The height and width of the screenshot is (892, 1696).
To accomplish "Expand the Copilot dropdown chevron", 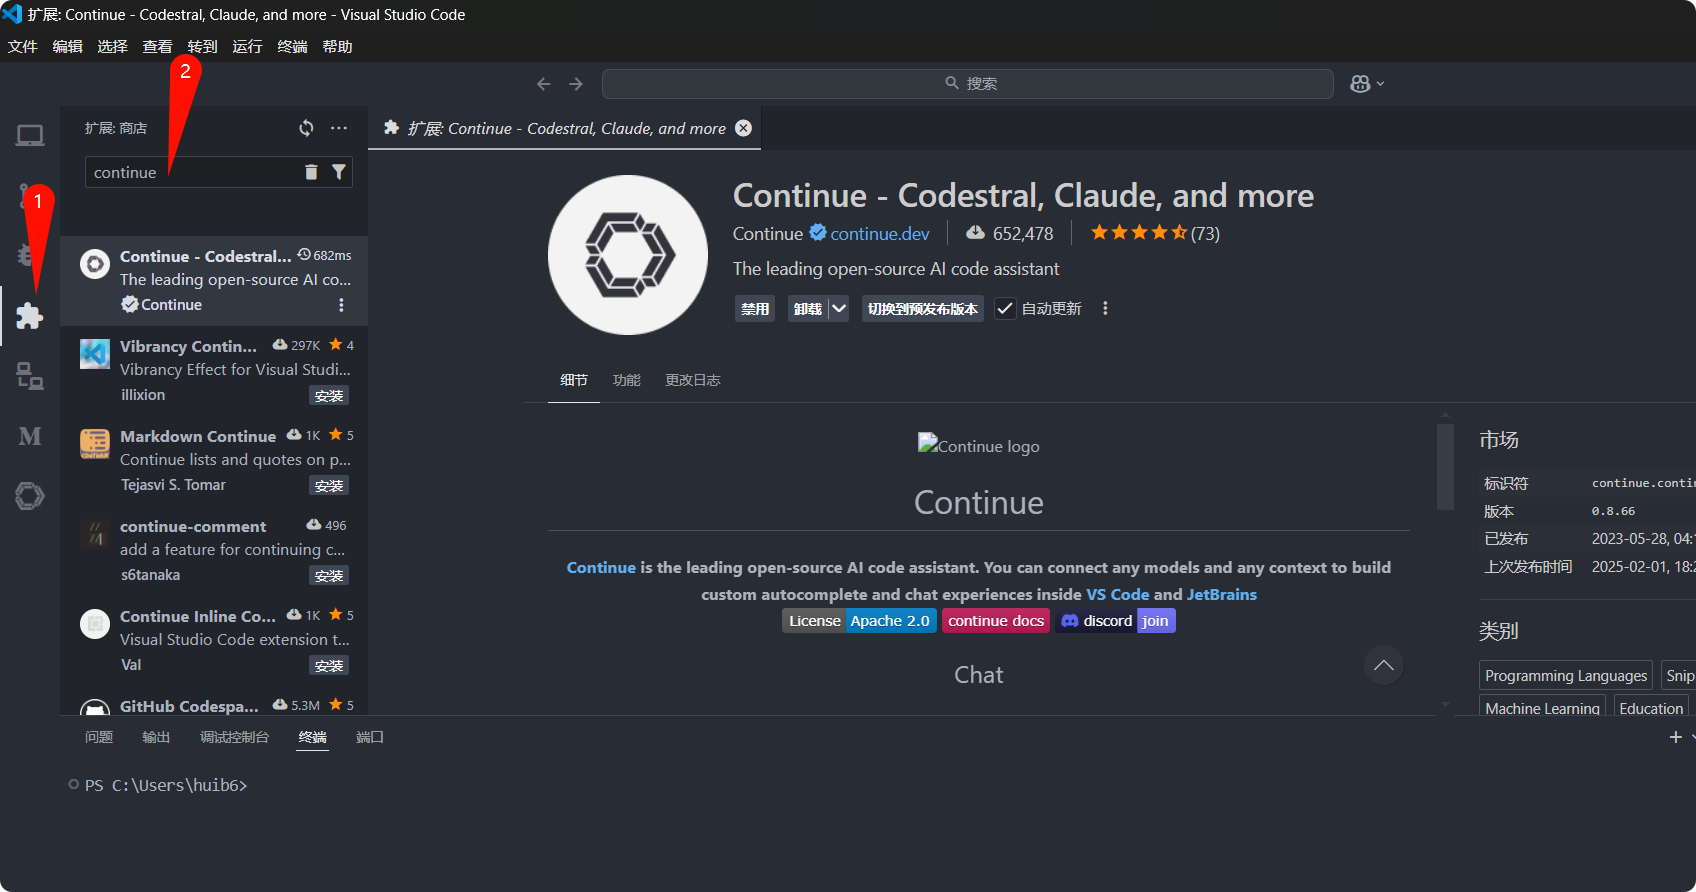I will pos(1381,84).
